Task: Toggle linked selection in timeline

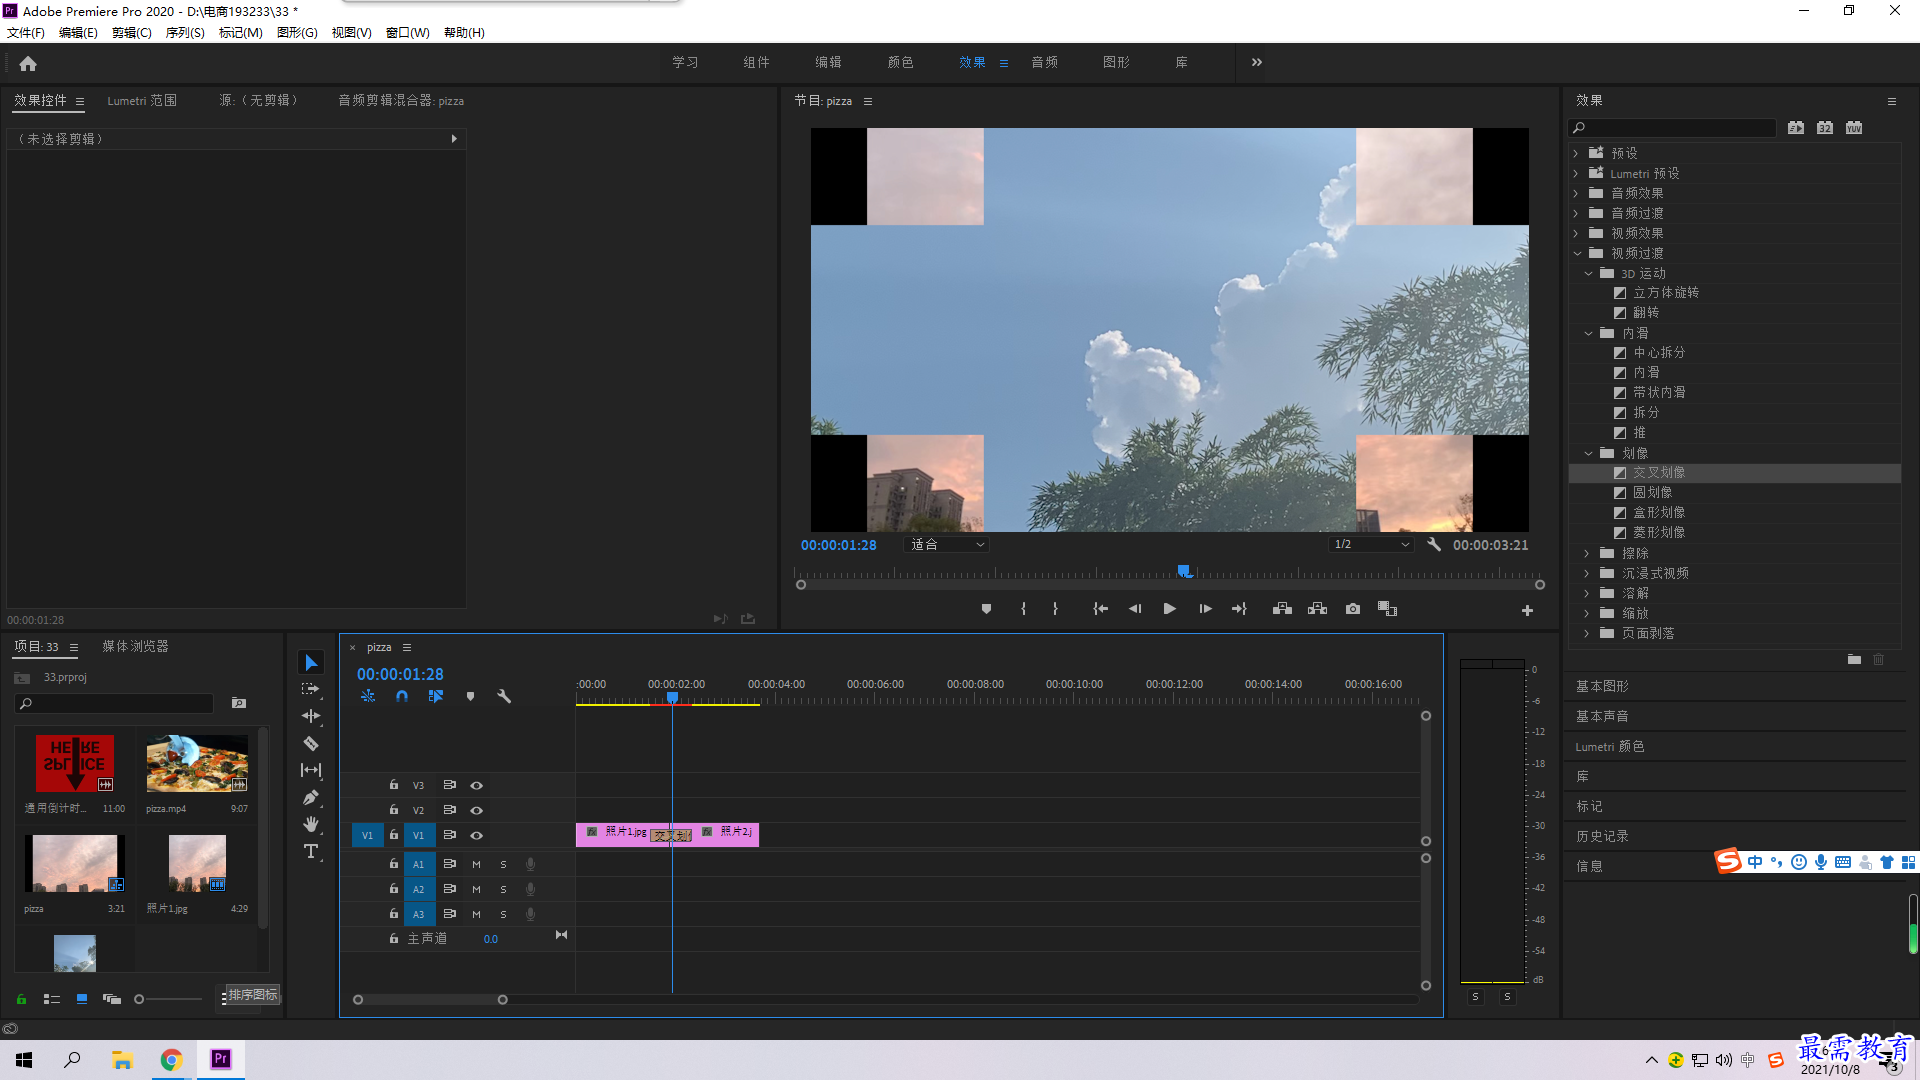Action: pos(436,696)
